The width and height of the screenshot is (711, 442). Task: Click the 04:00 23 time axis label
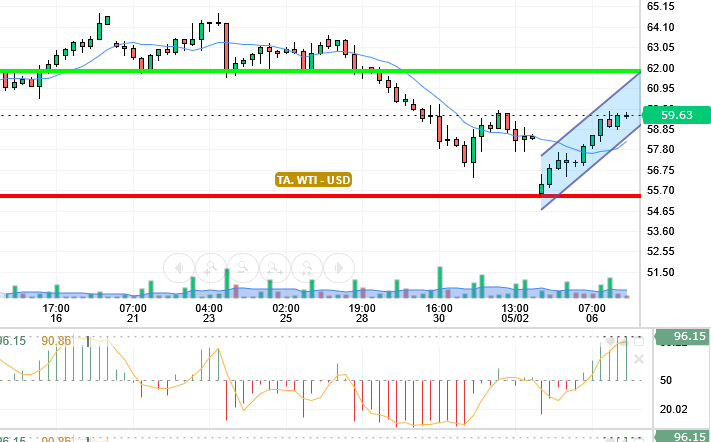coord(209,313)
